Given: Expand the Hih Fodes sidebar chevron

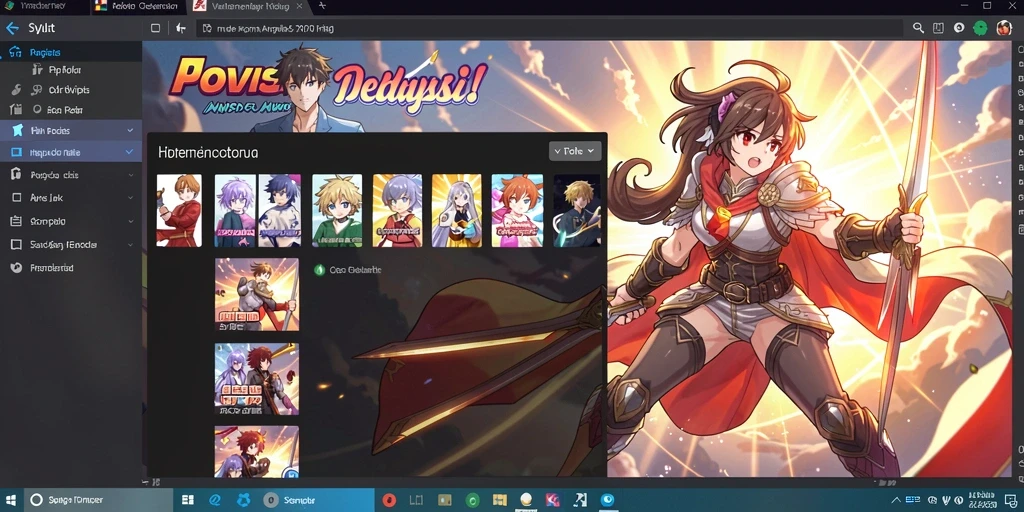Looking at the screenshot, I should 130,131.
